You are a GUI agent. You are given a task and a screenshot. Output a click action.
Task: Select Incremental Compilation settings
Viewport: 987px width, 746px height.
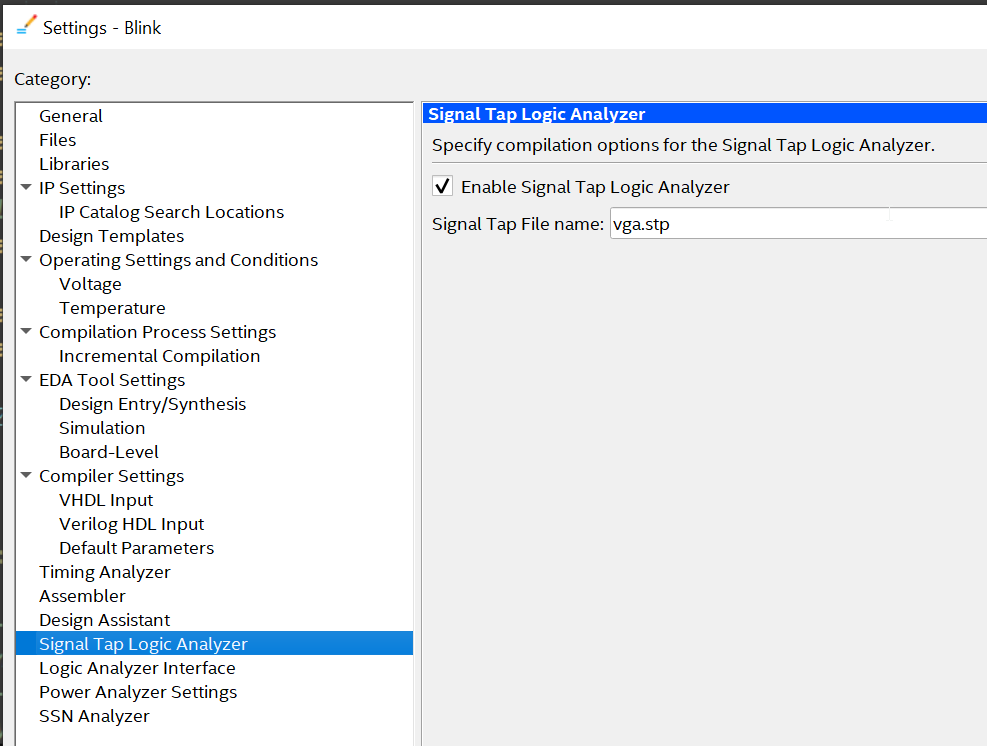click(x=159, y=356)
